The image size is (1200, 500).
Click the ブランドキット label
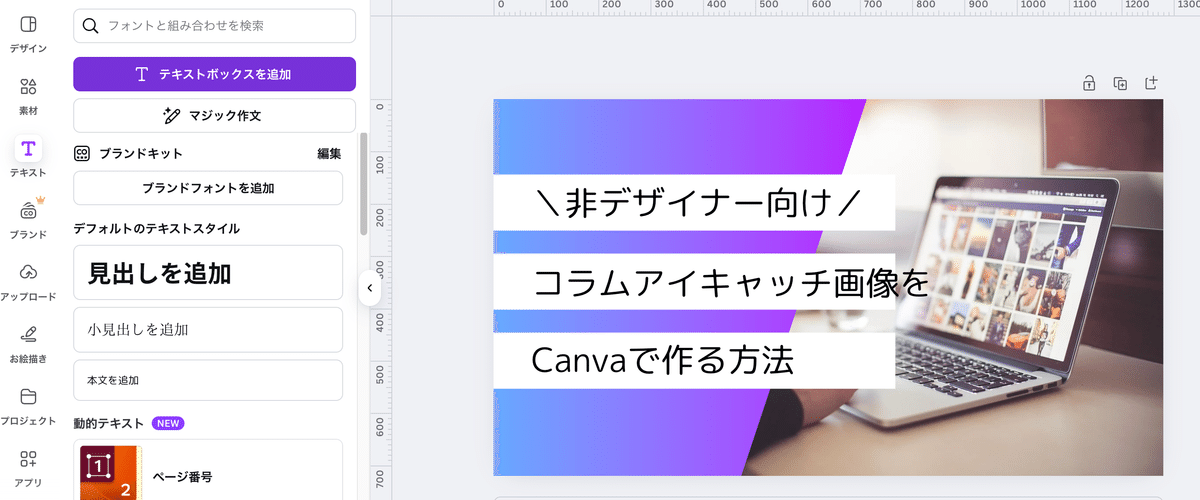click(x=141, y=154)
